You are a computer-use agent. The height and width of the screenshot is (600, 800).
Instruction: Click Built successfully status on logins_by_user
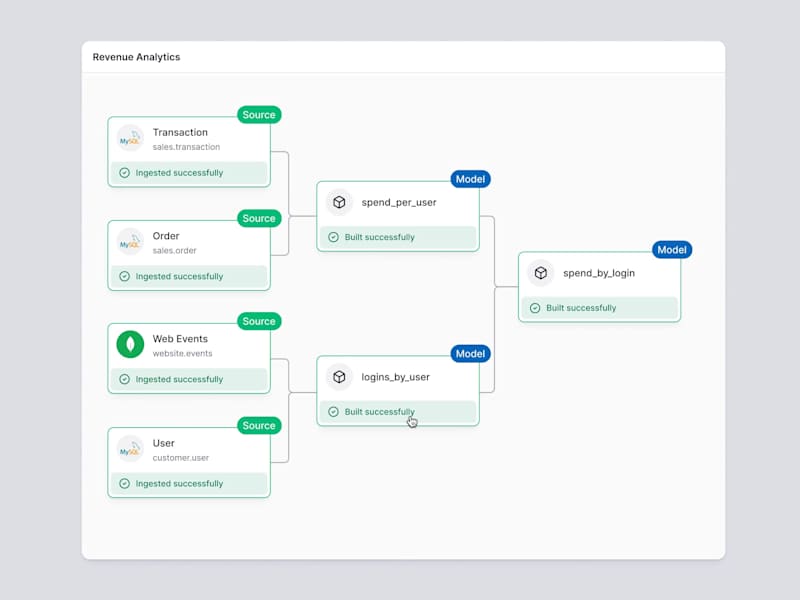(398, 412)
